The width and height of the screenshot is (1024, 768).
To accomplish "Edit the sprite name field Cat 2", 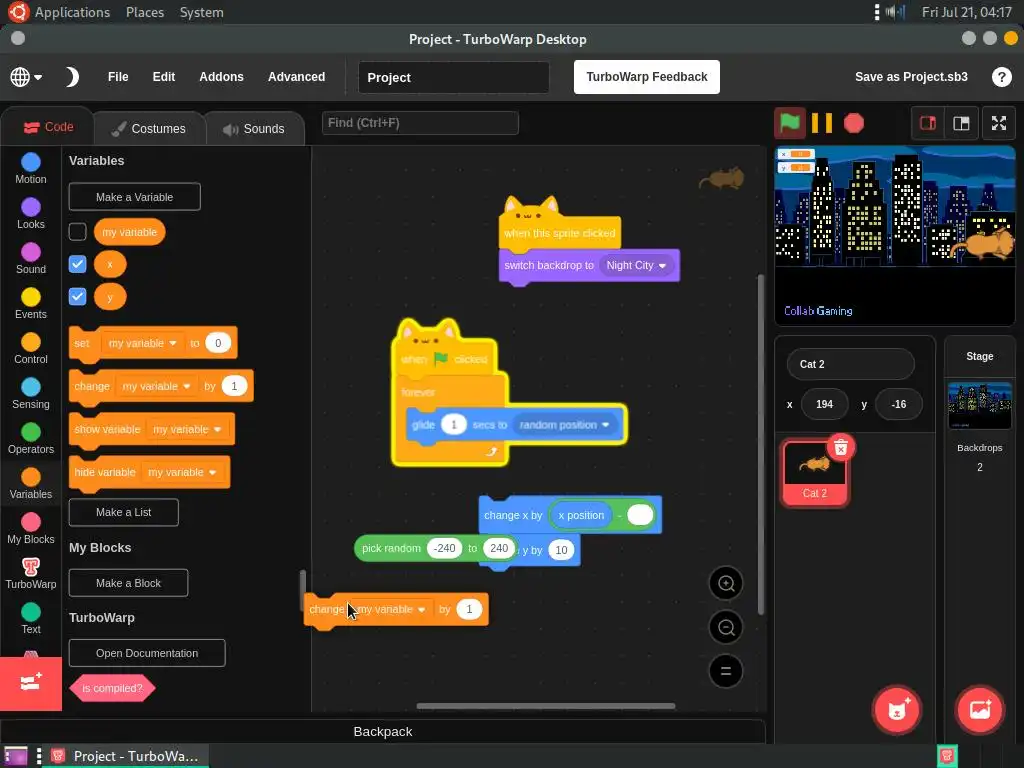I will click(850, 364).
